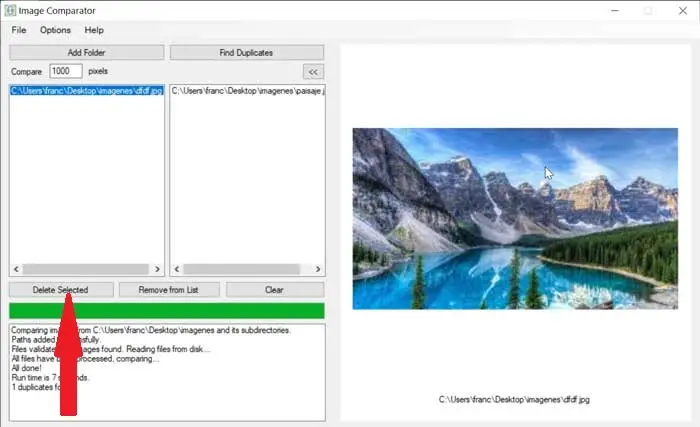Click the mountain lake preview image
The height and width of the screenshot is (427, 700).
pyautogui.click(x=515, y=218)
